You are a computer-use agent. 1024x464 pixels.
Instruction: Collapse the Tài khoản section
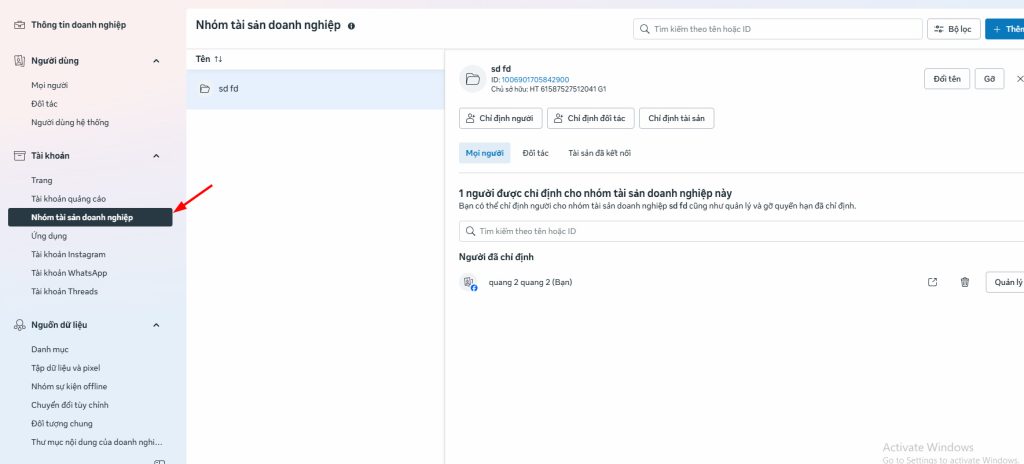156,156
